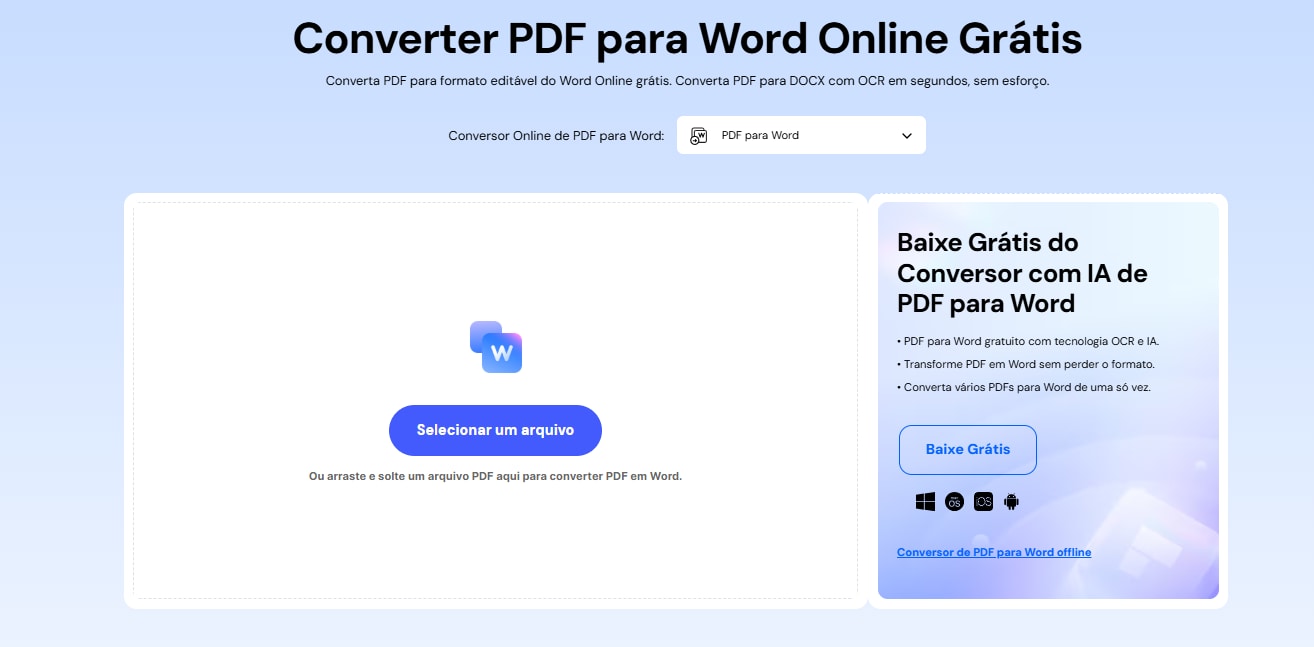
Task: Click subtitle 'Converta PDF para formato editável' text
Action: [x=687, y=81]
